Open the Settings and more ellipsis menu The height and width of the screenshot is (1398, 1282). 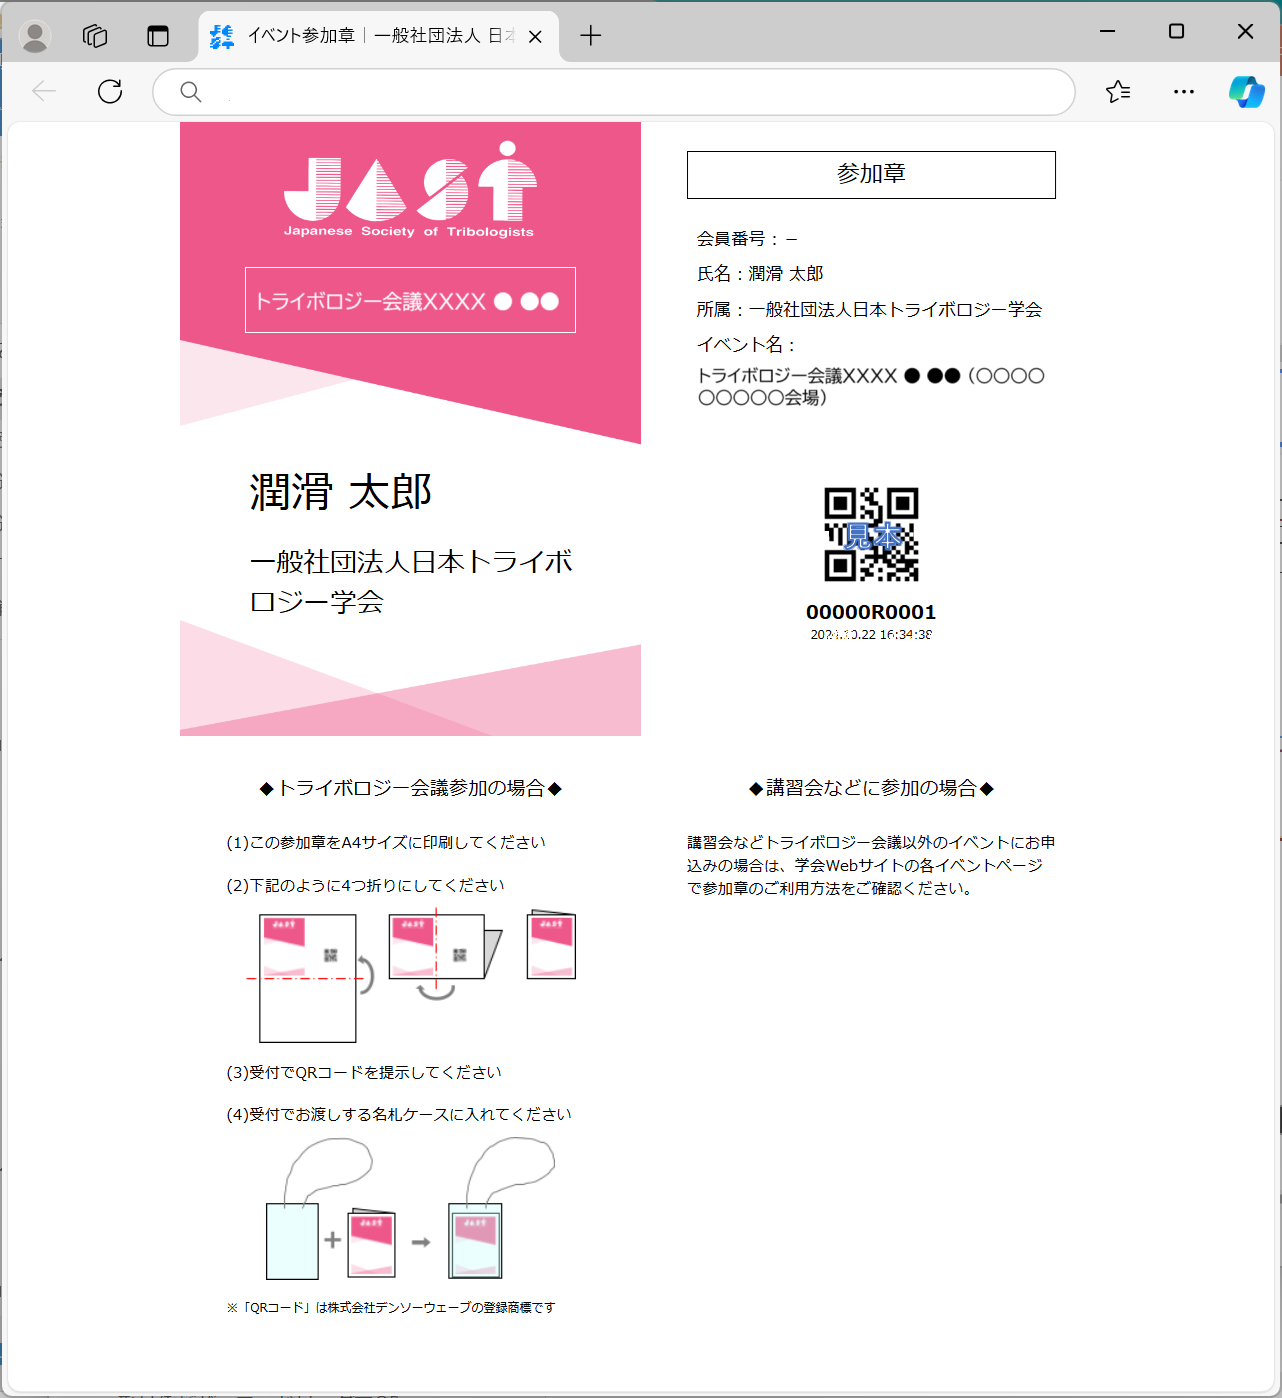(x=1184, y=92)
